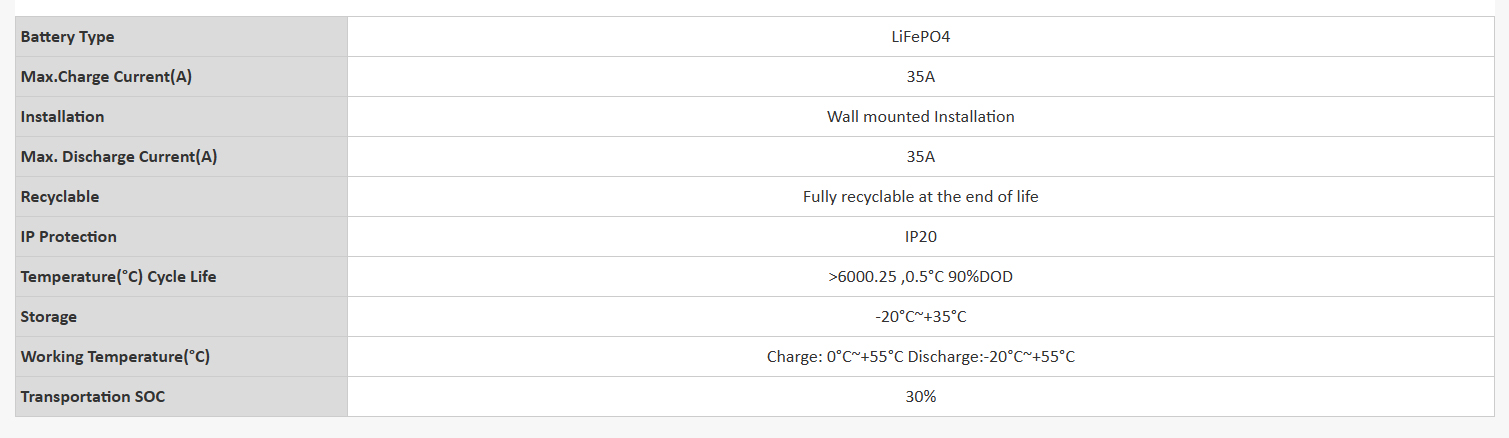Screen dimensions: 1509x438
Task: Click the 35A max charge current value
Action: [920, 77]
